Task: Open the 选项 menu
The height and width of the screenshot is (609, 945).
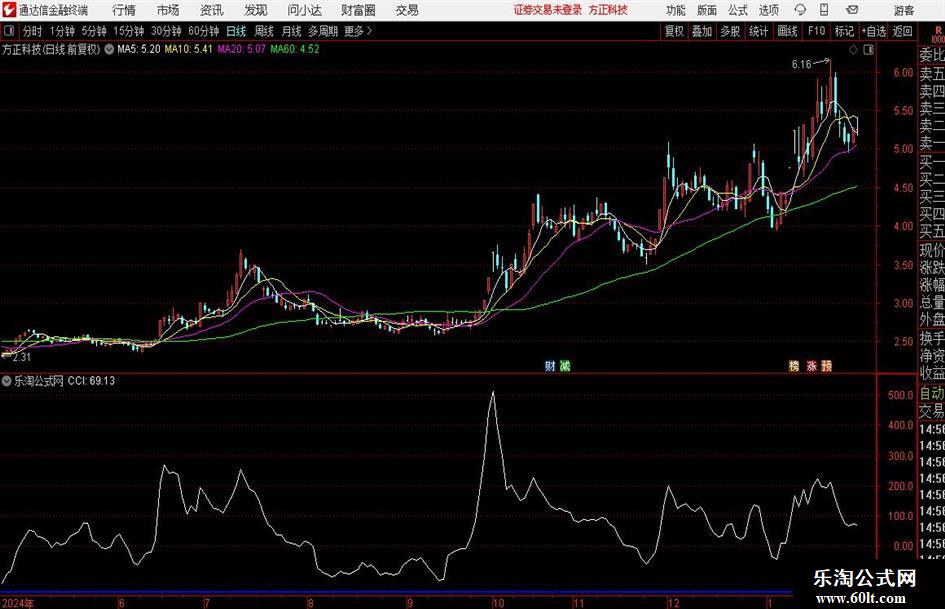Action: 768,10
